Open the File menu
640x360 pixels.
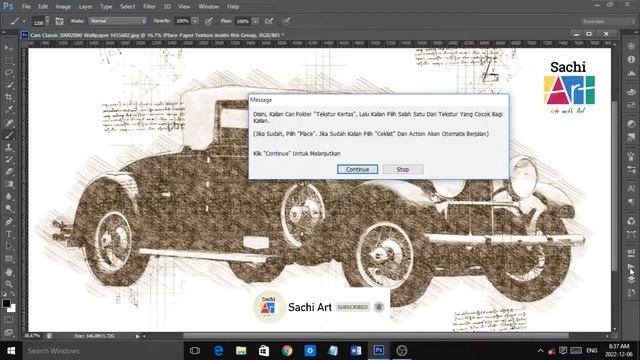[26, 7]
